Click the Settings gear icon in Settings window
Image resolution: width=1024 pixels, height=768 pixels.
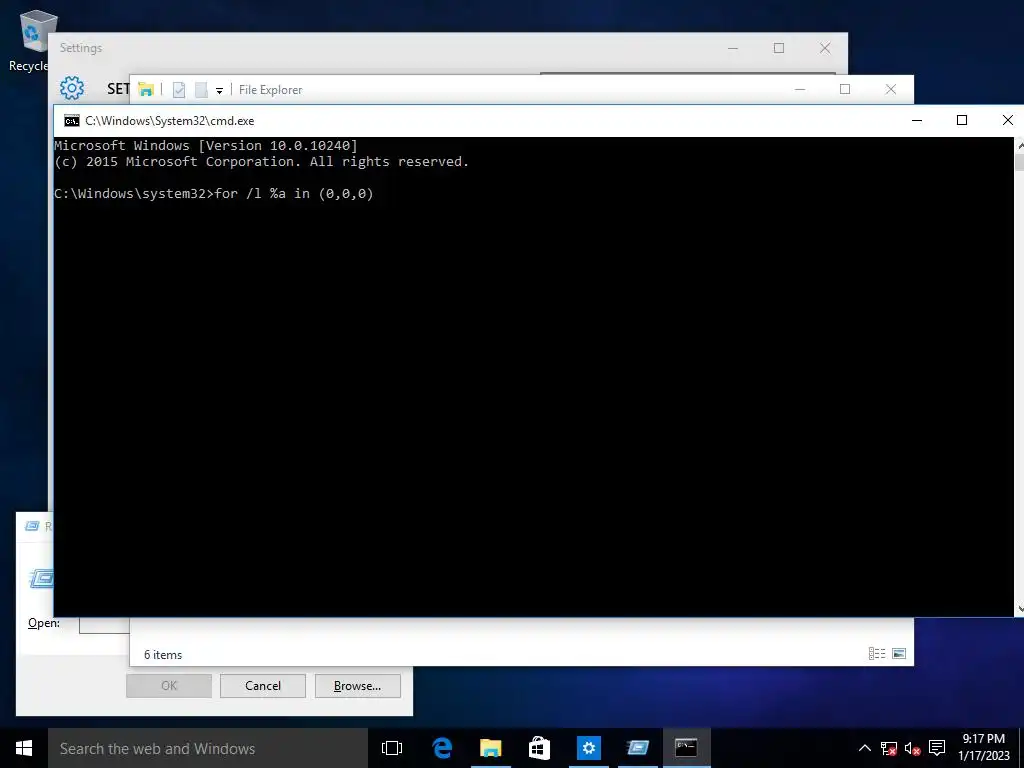pos(72,88)
